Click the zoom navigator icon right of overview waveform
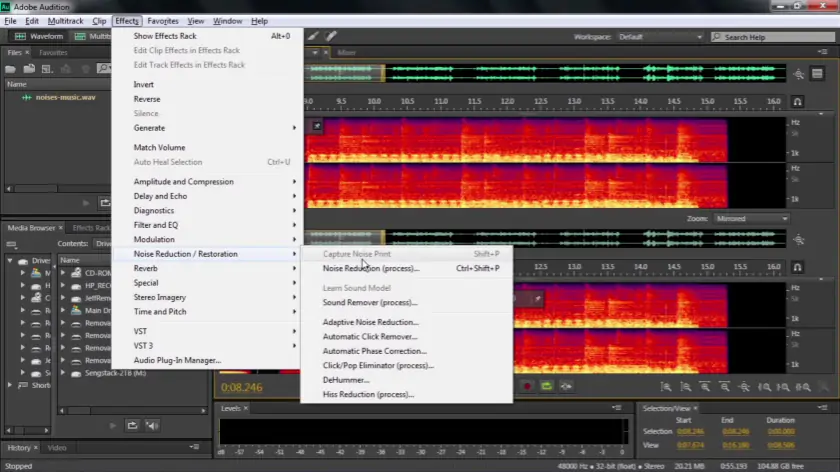The width and height of the screenshot is (840, 472). click(798, 74)
